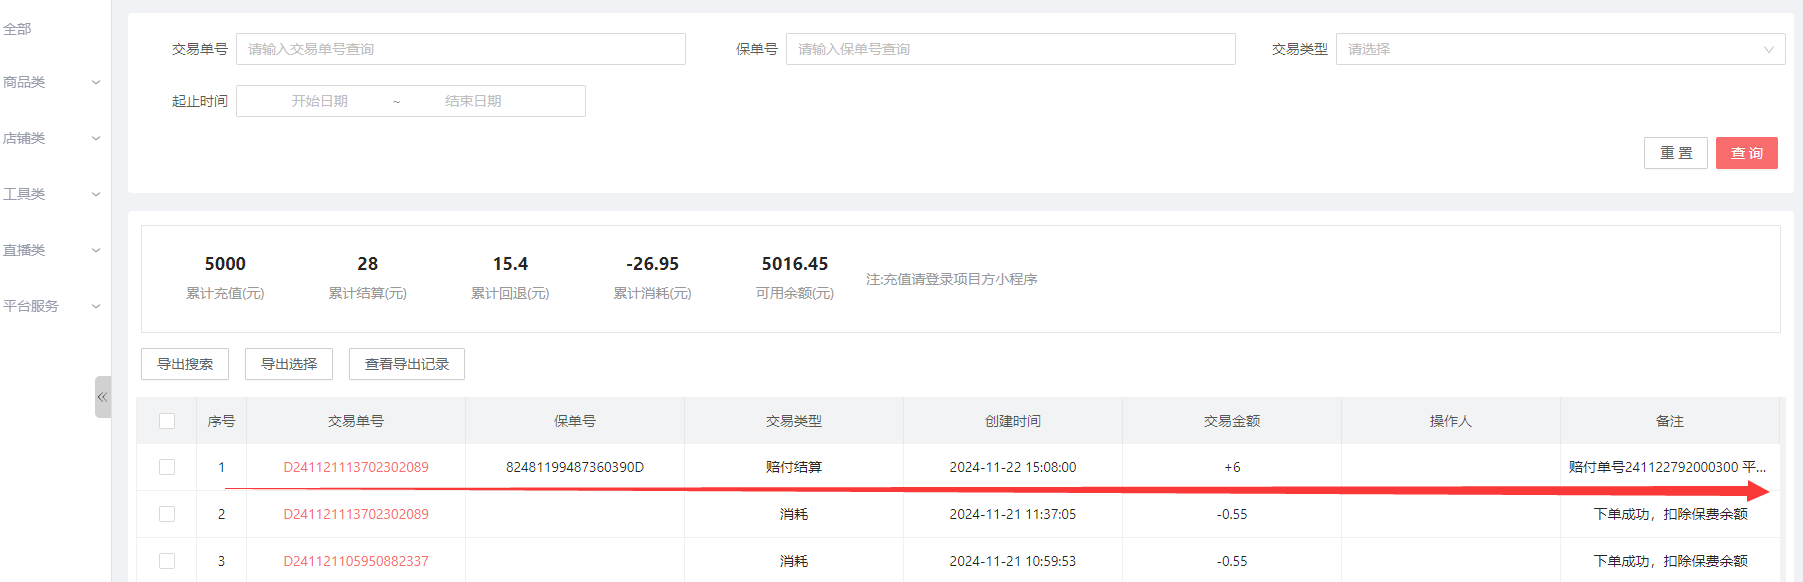1803x582 pixels.
Task: Click the 导出选择 button
Action: tap(289, 364)
